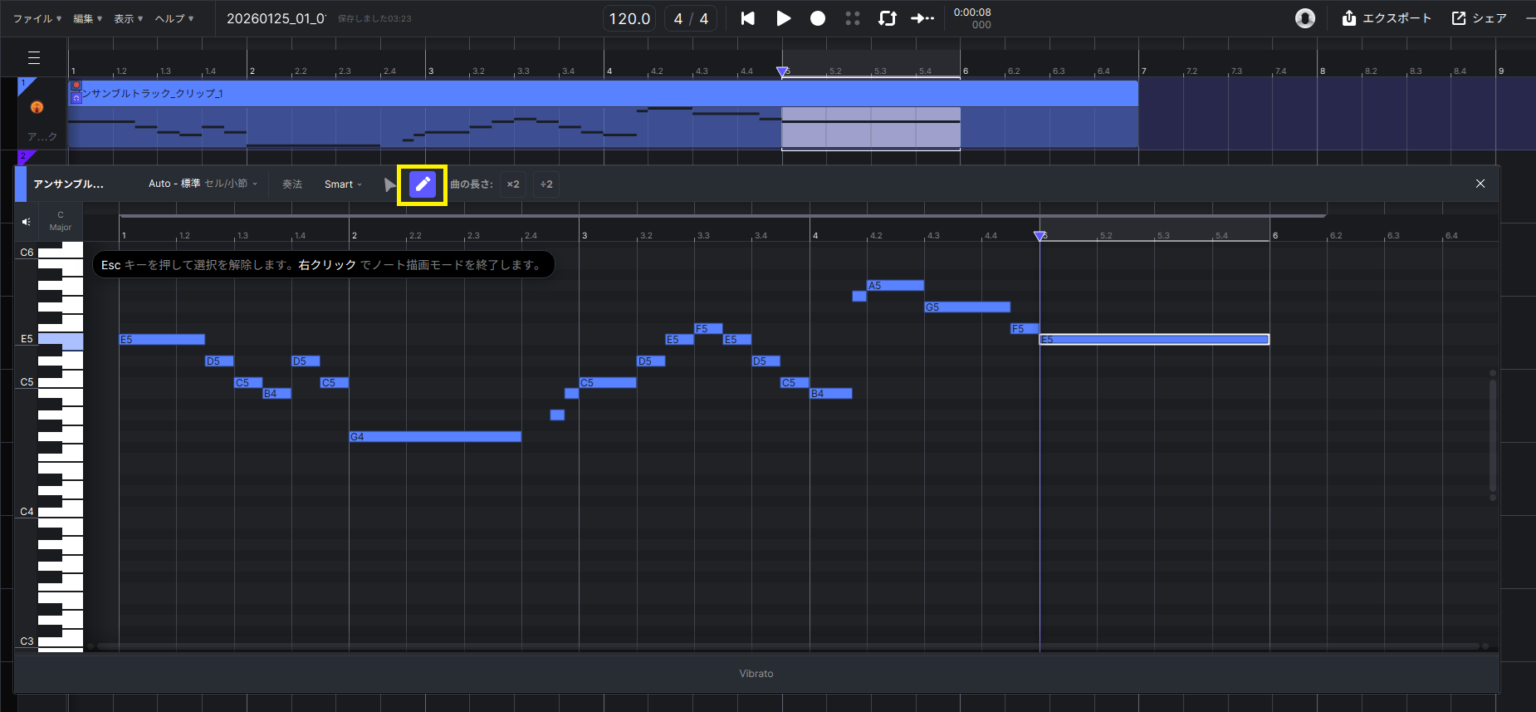This screenshot has width=1536, height=712.
Task: Mute the track using the speaker icon
Action: pos(25,221)
